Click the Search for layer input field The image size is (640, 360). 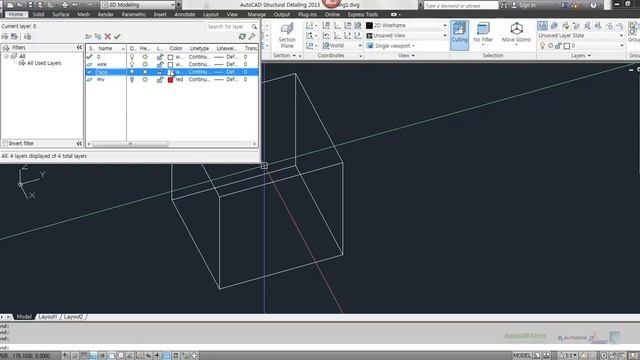point(228,27)
